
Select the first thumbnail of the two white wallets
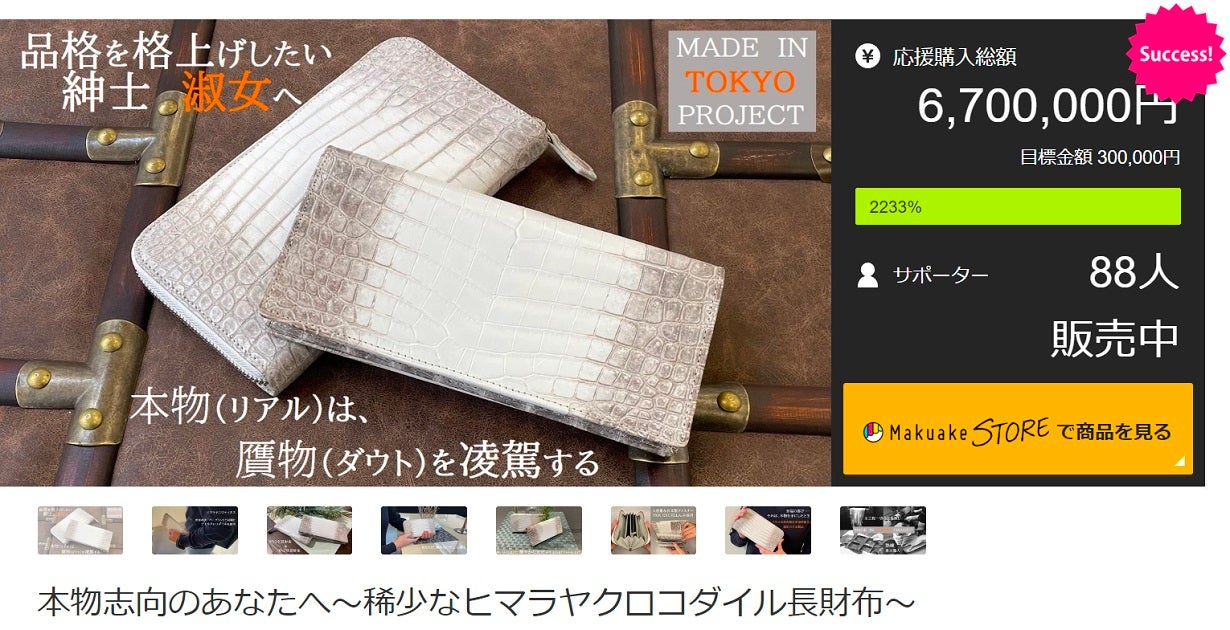click(80, 530)
